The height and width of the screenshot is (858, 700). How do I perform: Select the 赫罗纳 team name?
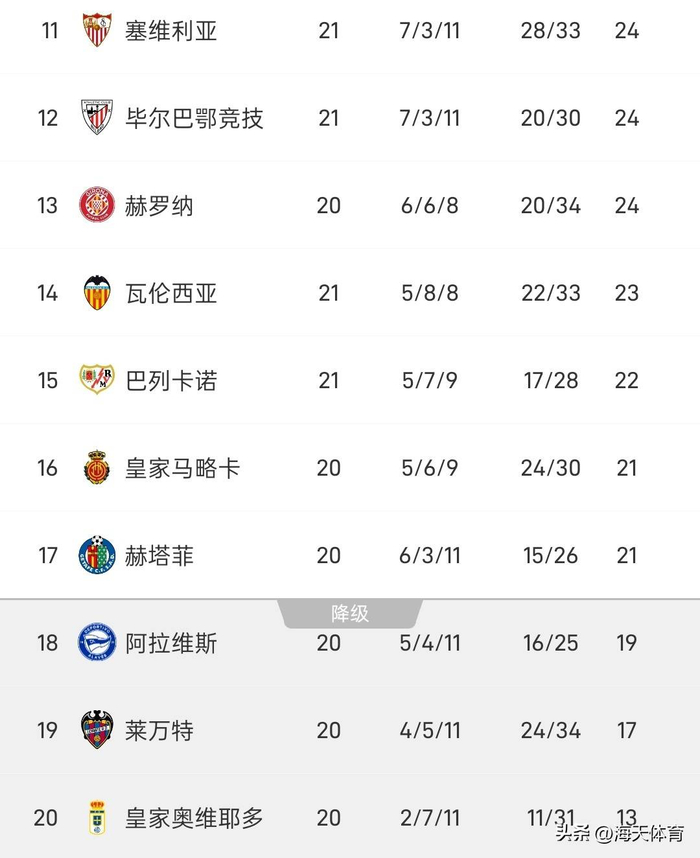tap(159, 206)
